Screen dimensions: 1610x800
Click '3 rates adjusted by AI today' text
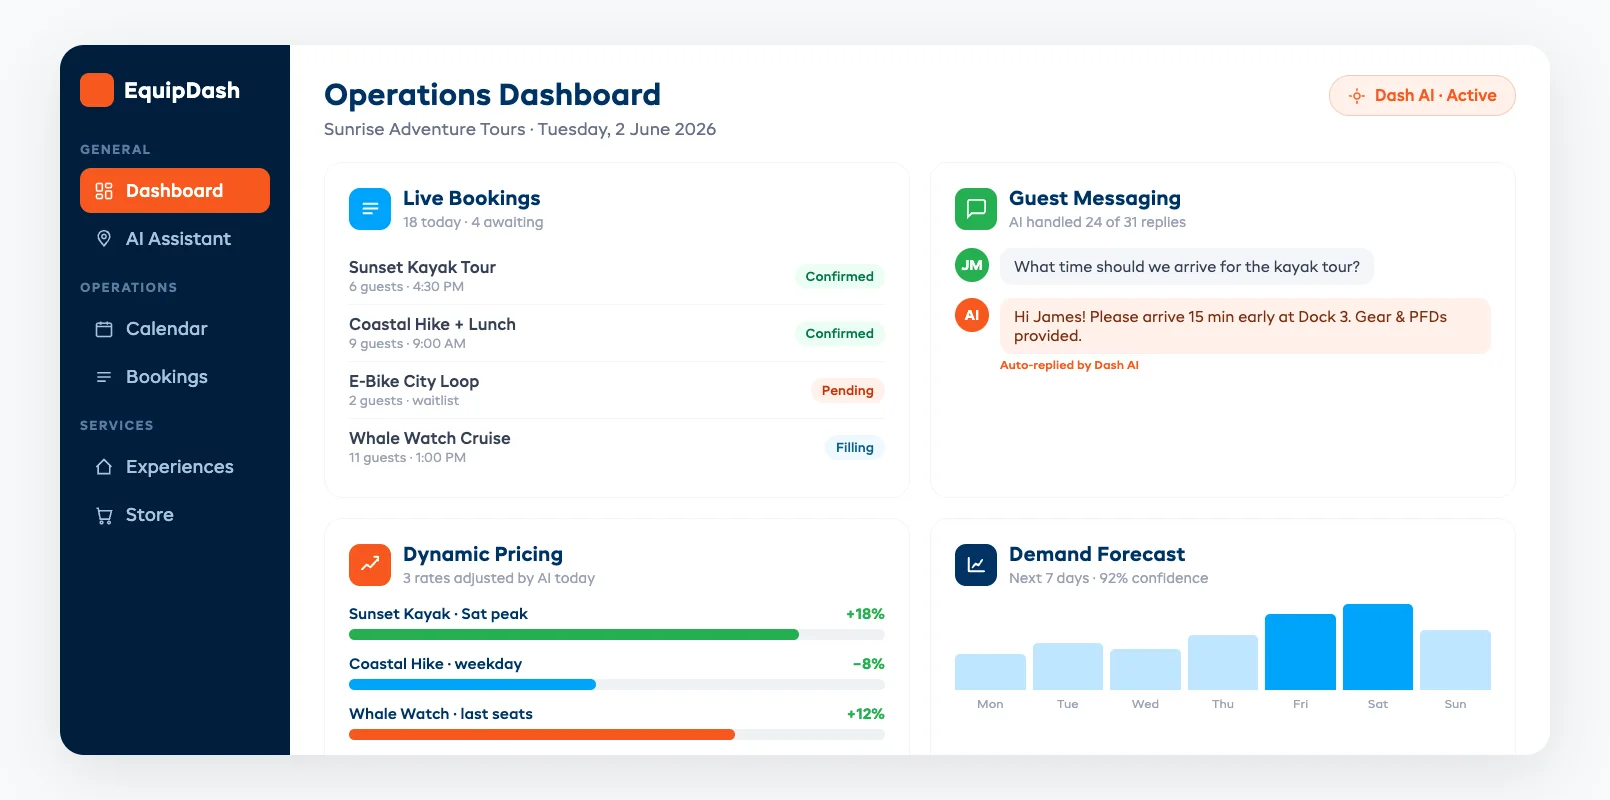499,578
